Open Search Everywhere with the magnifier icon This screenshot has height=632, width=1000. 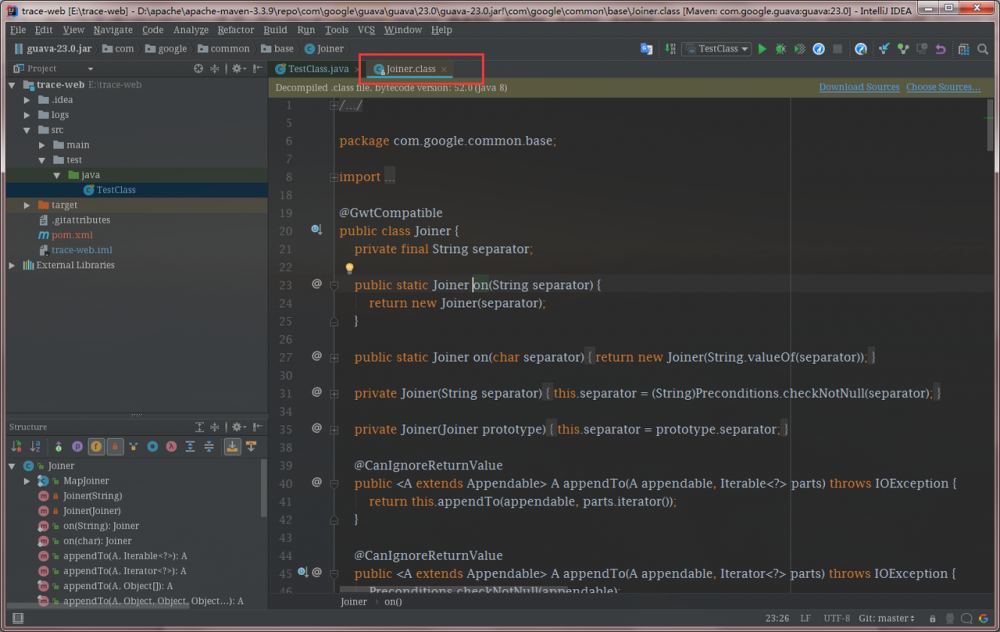coord(984,47)
